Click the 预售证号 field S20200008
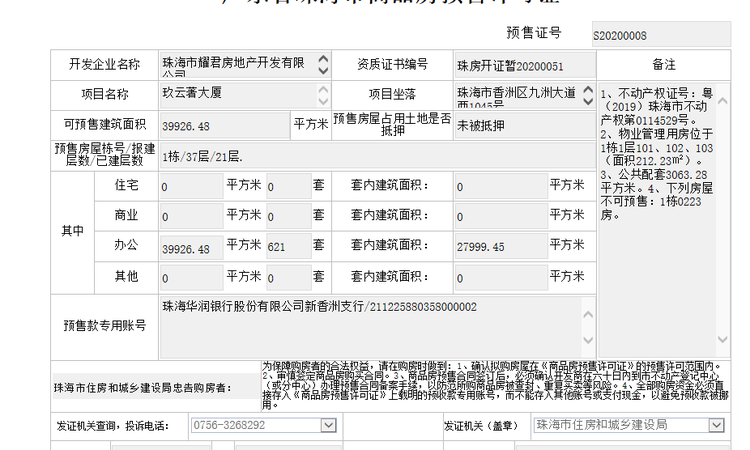Screen dimensions: 750x450 tap(661, 34)
